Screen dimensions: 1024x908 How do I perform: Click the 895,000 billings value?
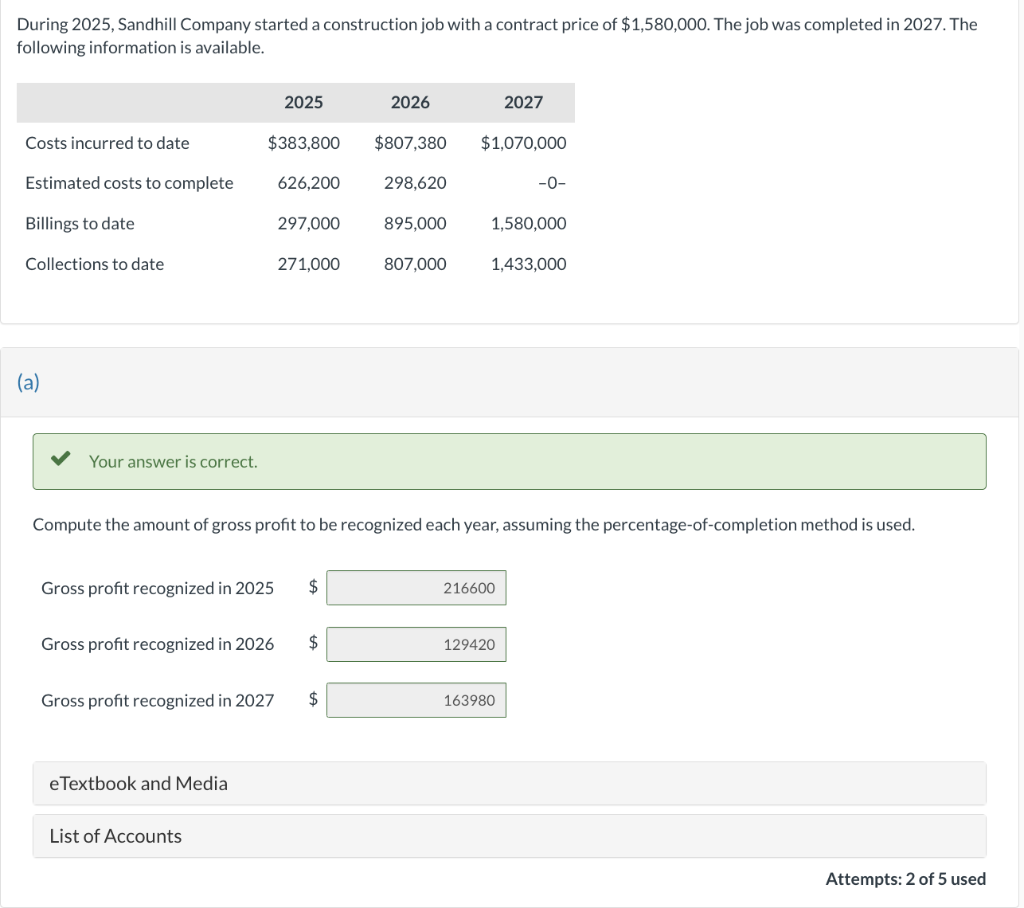pyautogui.click(x=415, y=223)
